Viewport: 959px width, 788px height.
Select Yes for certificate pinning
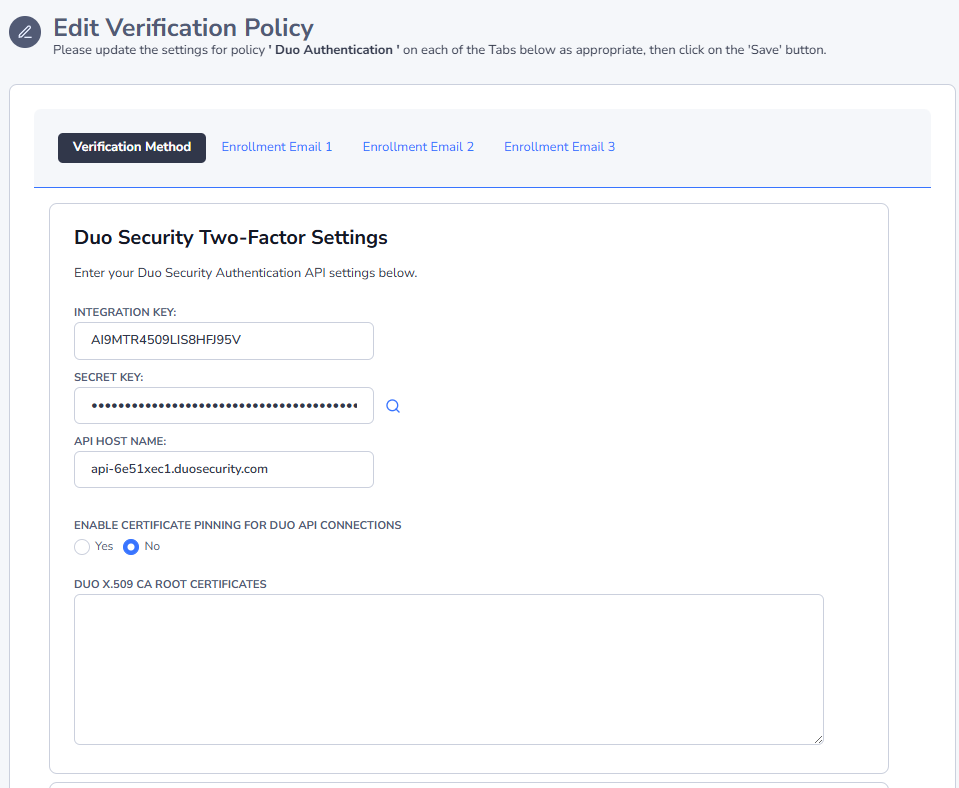coord(82,547)
